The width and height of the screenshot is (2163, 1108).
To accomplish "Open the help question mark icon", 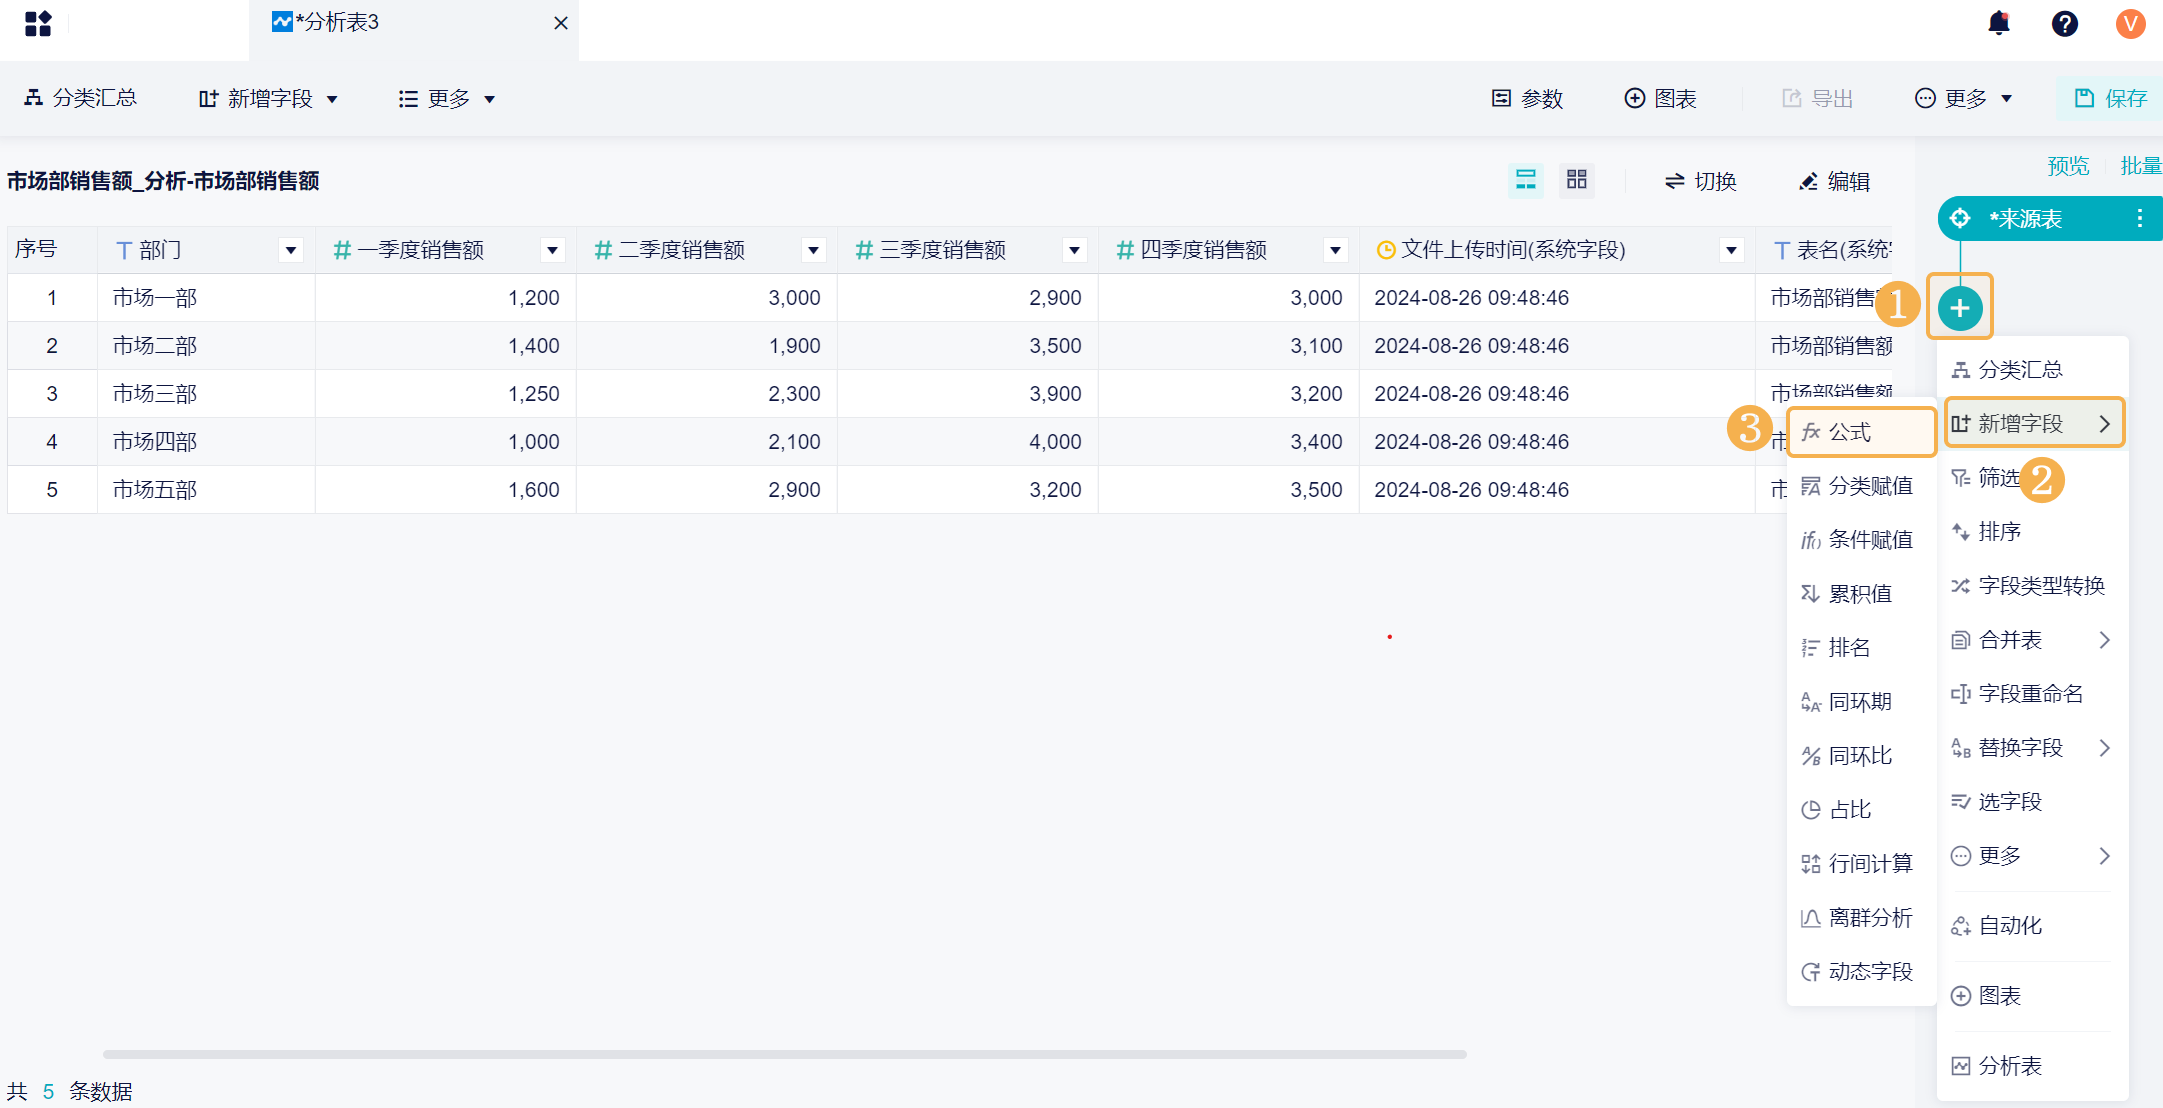I will (x=2064, y=23).
